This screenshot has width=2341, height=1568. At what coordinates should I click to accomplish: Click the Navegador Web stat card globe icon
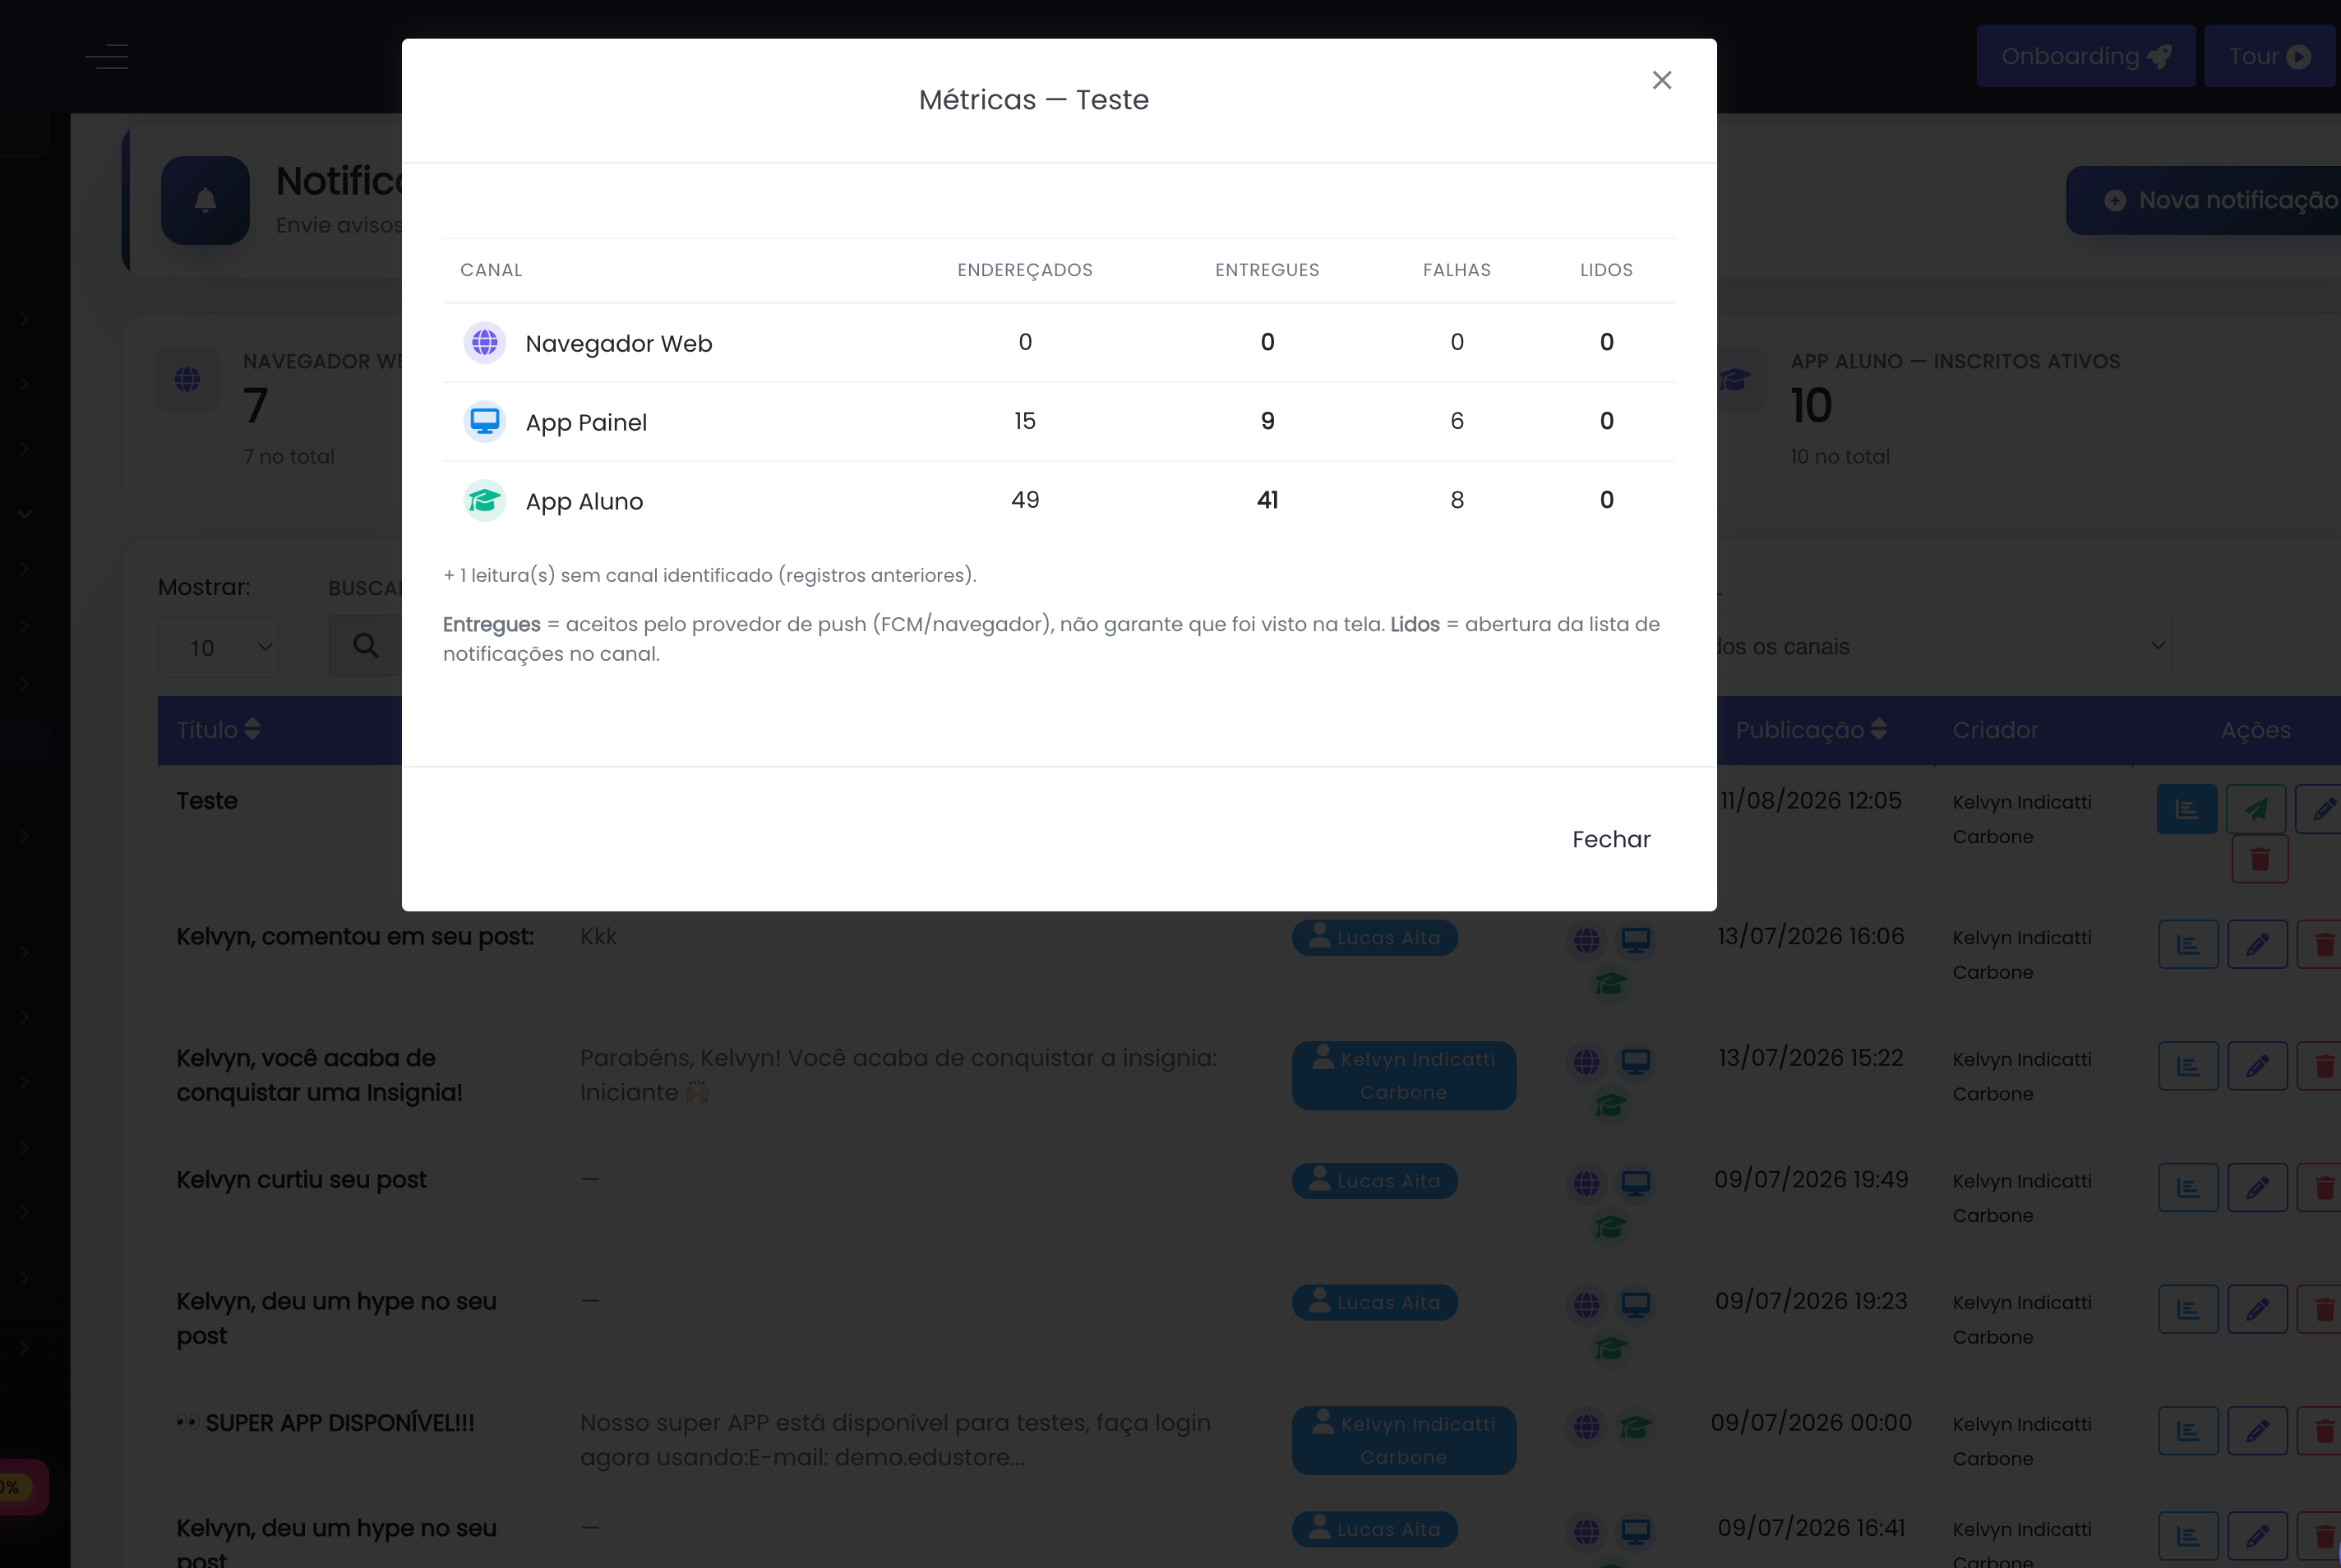[x=187, y=379]
